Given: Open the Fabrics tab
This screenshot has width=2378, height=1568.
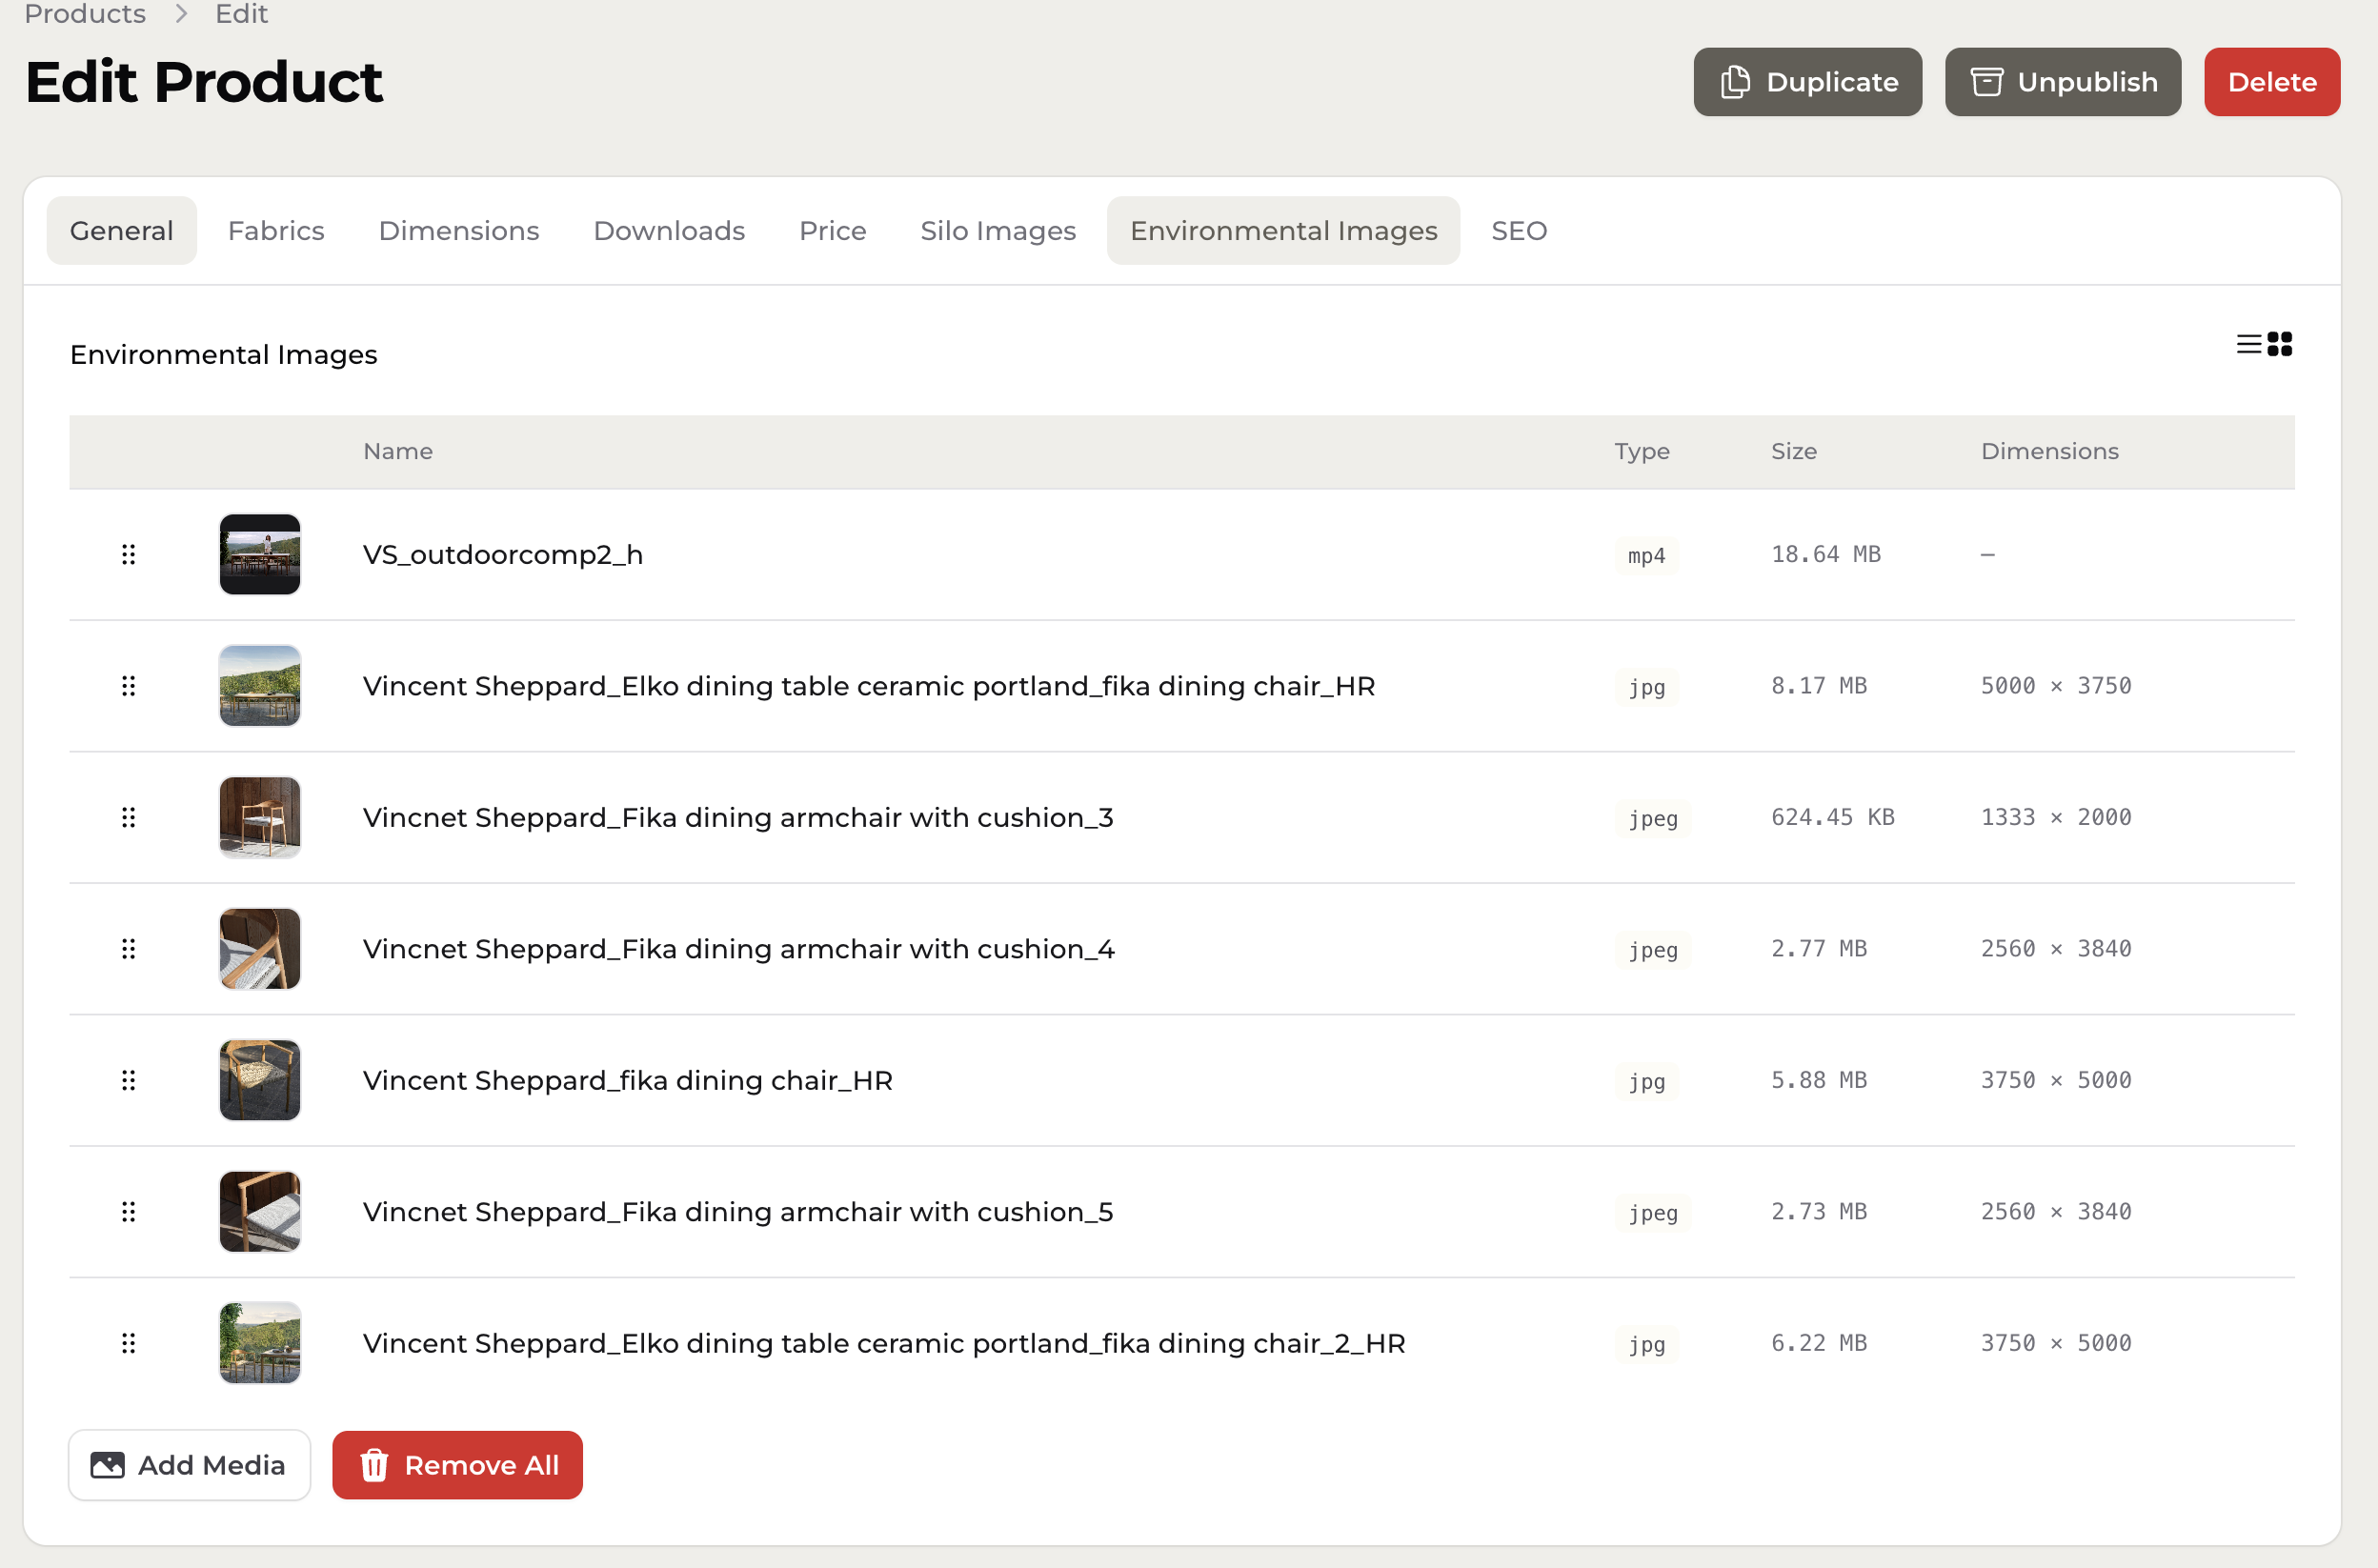Looking at the screenshot, I should (276, 231).
